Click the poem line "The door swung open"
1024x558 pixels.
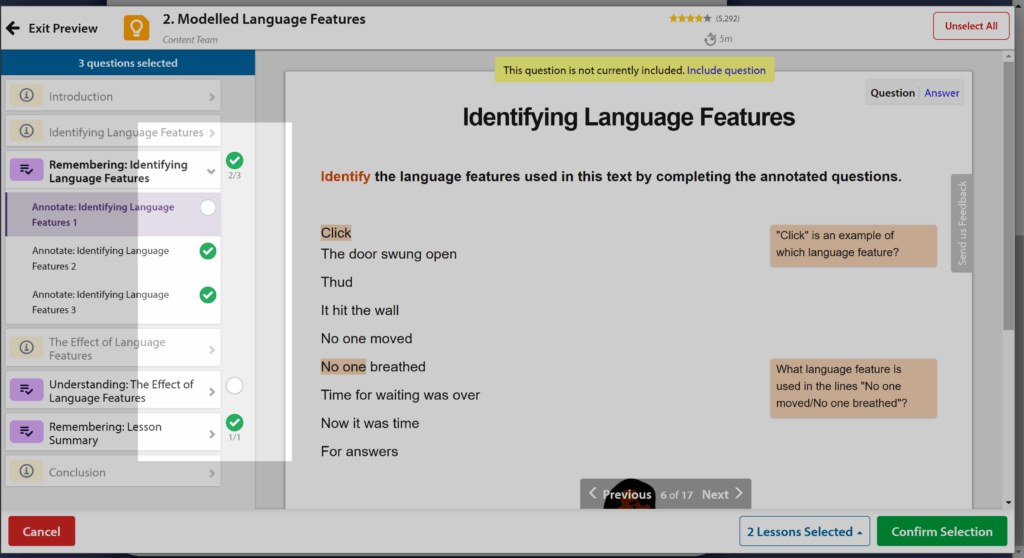[389, 254]
